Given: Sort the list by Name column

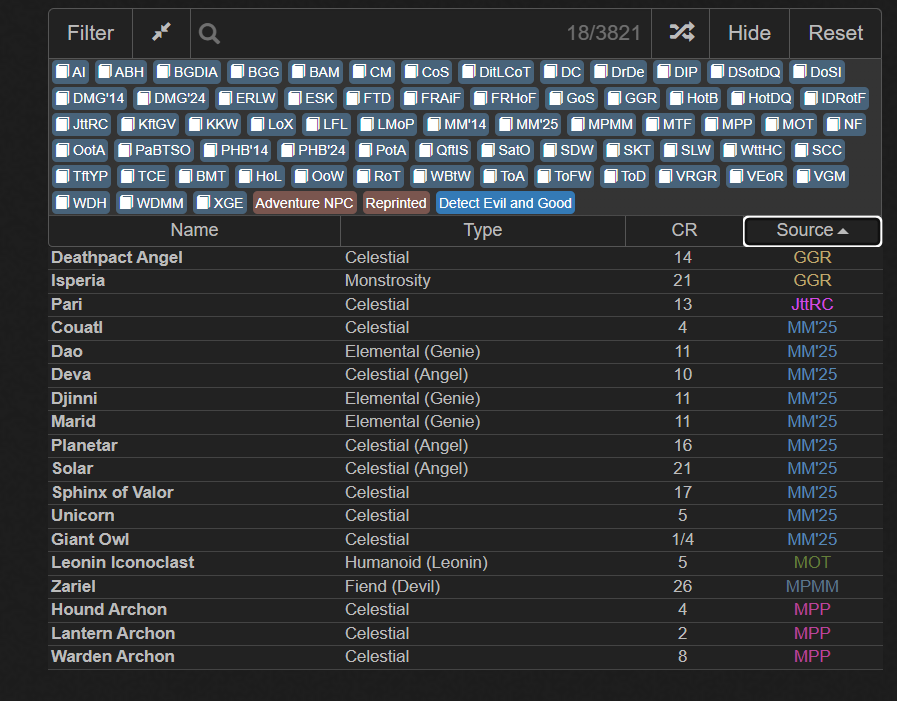Looking at the screenshot, I should pyautogui.click(x=195, y=230).
